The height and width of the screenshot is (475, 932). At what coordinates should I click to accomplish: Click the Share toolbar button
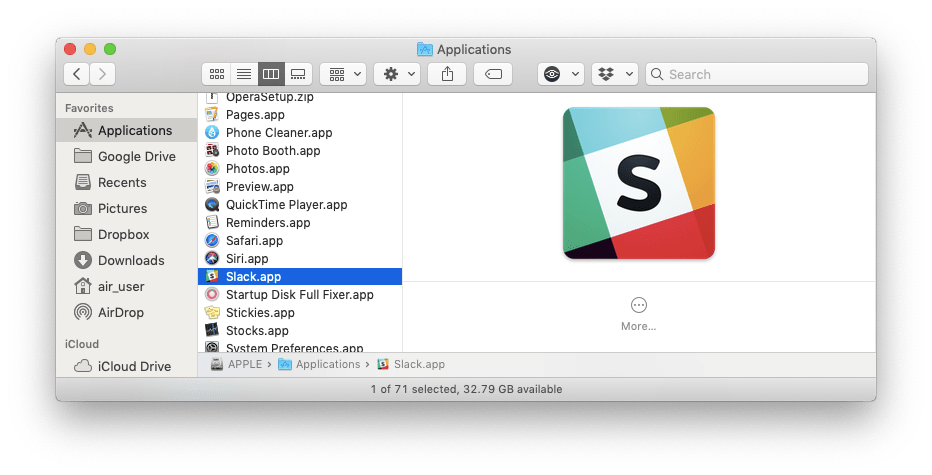[447, 74]
